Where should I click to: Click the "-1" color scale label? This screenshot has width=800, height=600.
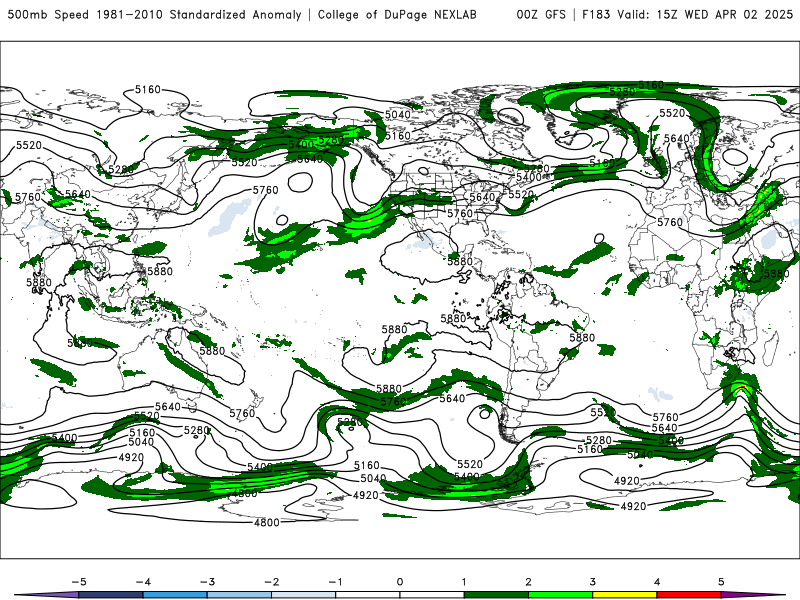pos(335,582)
